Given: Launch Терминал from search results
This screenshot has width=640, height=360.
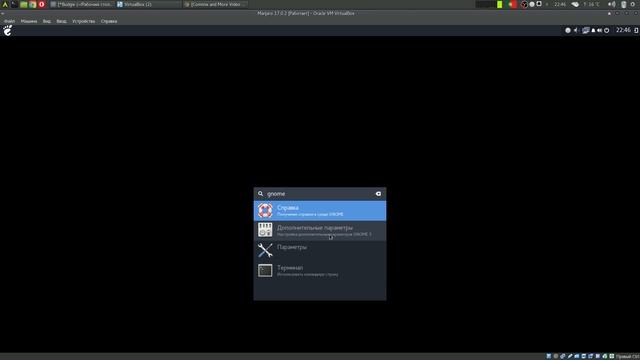Looking at the screenshot, I should click(x=320, y=270).
